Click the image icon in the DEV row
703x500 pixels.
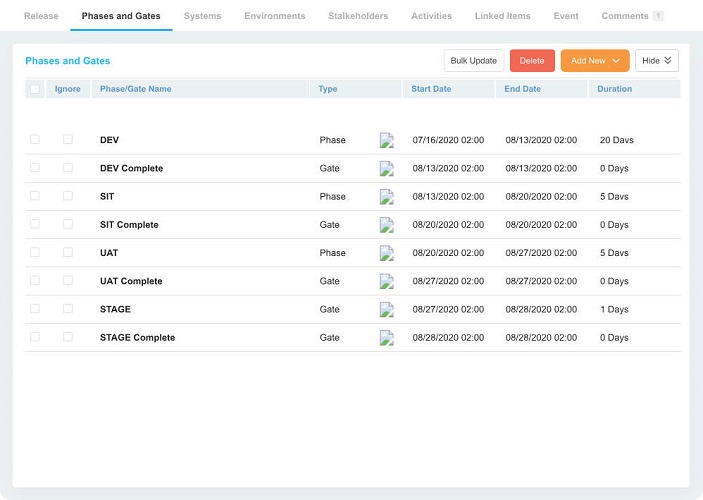(386, 140)
